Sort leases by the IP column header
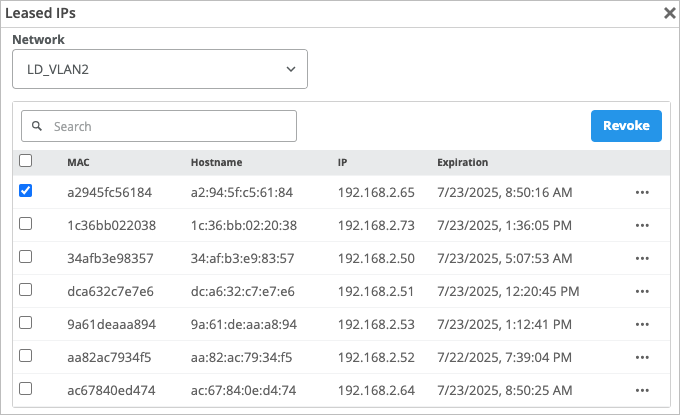 (342, 162)
